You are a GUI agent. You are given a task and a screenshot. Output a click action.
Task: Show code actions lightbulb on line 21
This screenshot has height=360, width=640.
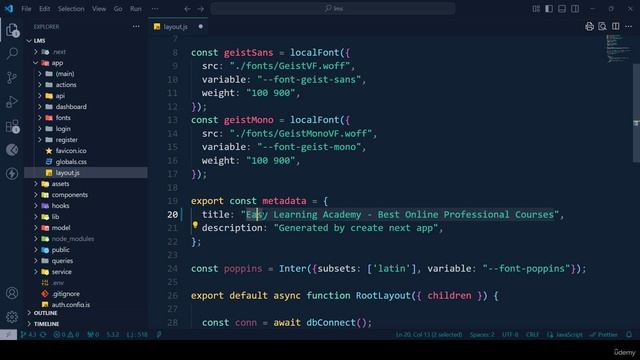coord(195,225)
